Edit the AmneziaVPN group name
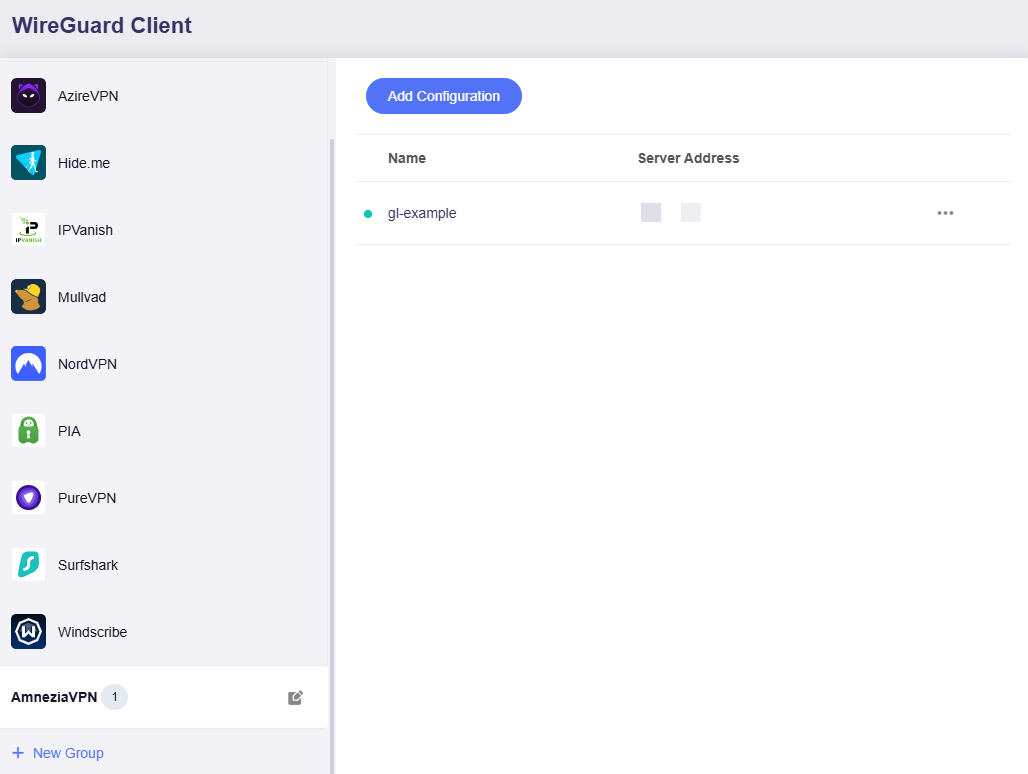Screen dimensions: 1028x774 tap(295, 698)
